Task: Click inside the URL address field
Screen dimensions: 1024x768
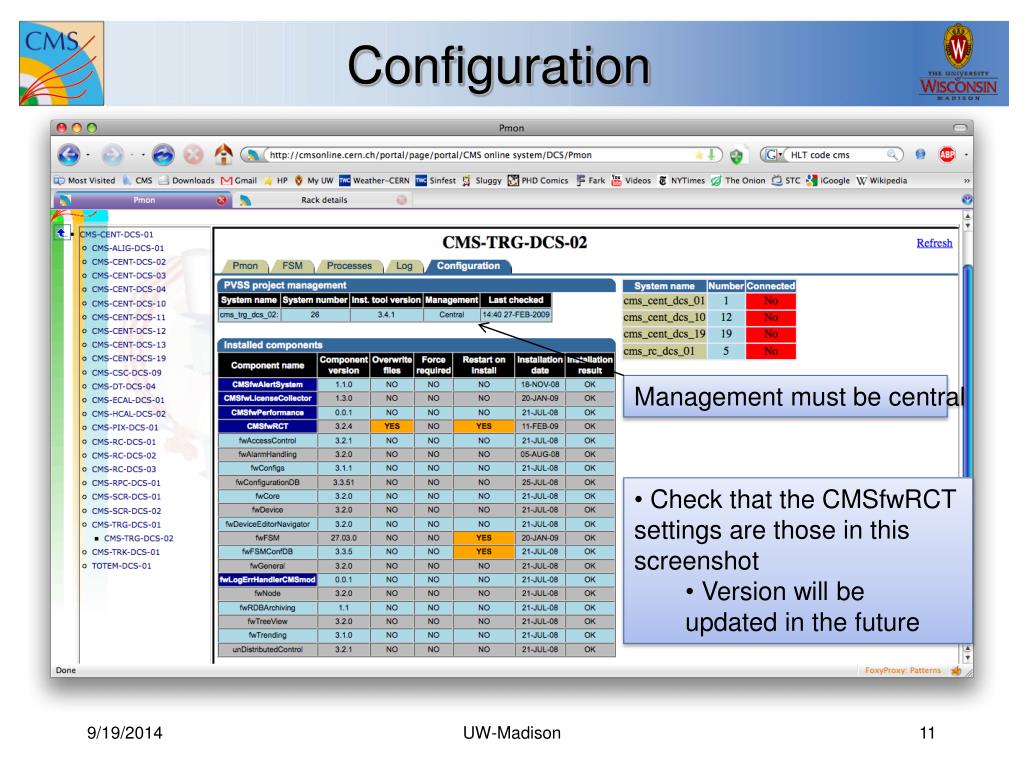Action: pyautogui.click(x=483, y=155)
